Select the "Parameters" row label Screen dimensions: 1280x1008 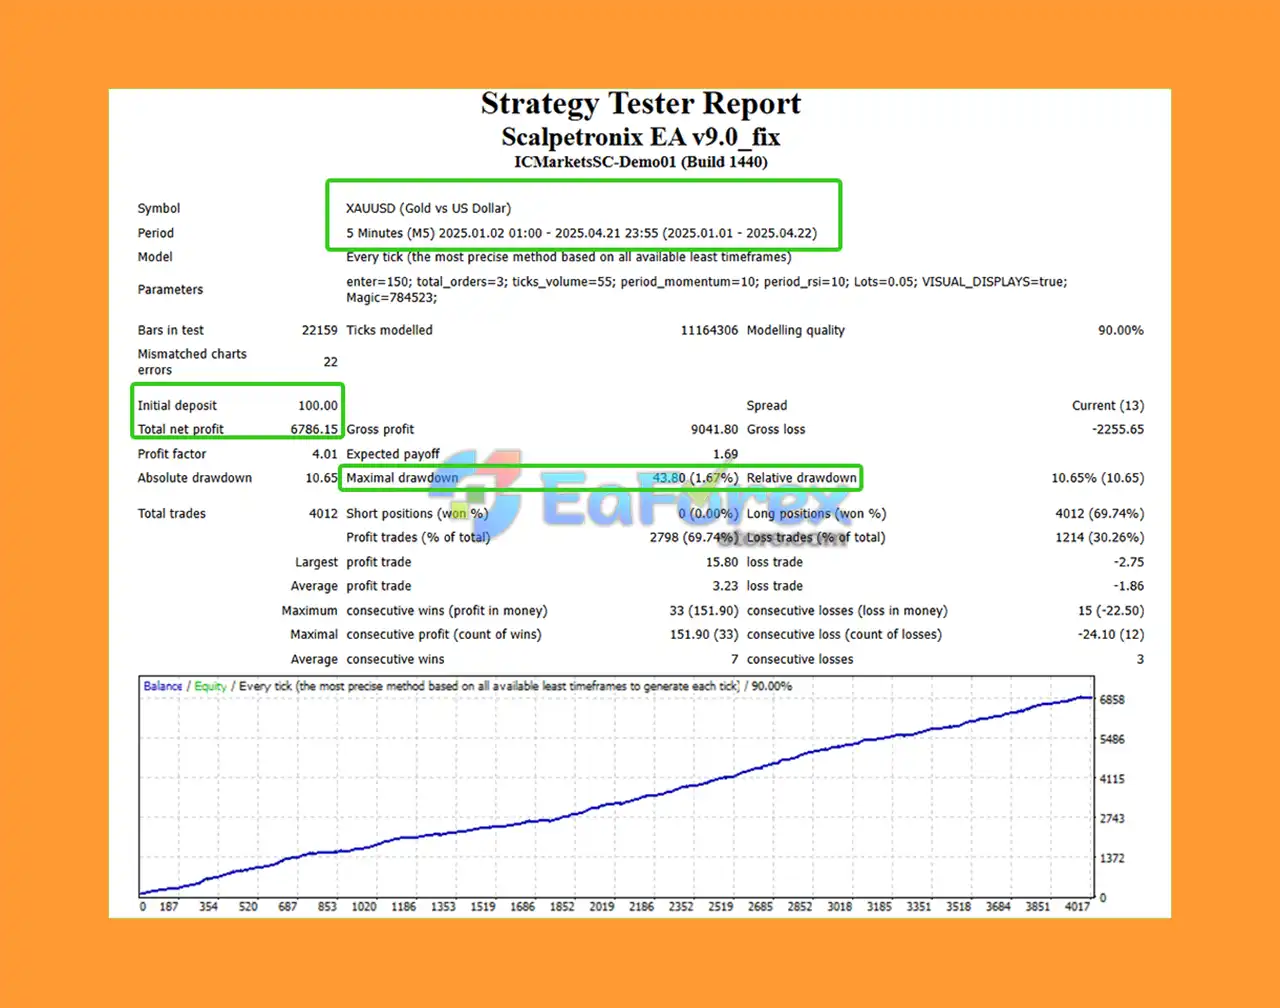coord(170,290)
